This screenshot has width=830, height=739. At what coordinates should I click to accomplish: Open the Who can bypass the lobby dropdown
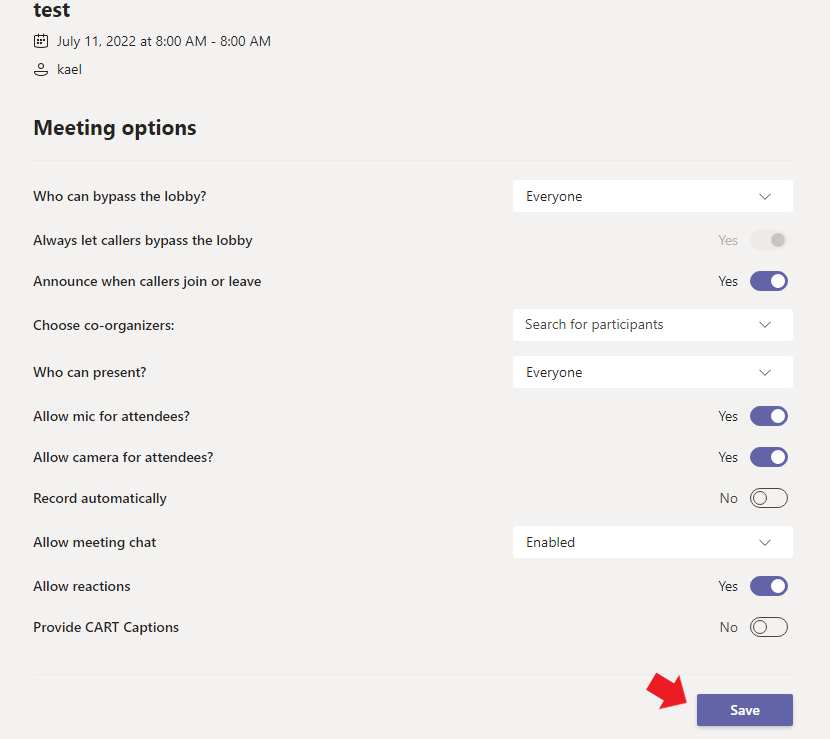652,196
